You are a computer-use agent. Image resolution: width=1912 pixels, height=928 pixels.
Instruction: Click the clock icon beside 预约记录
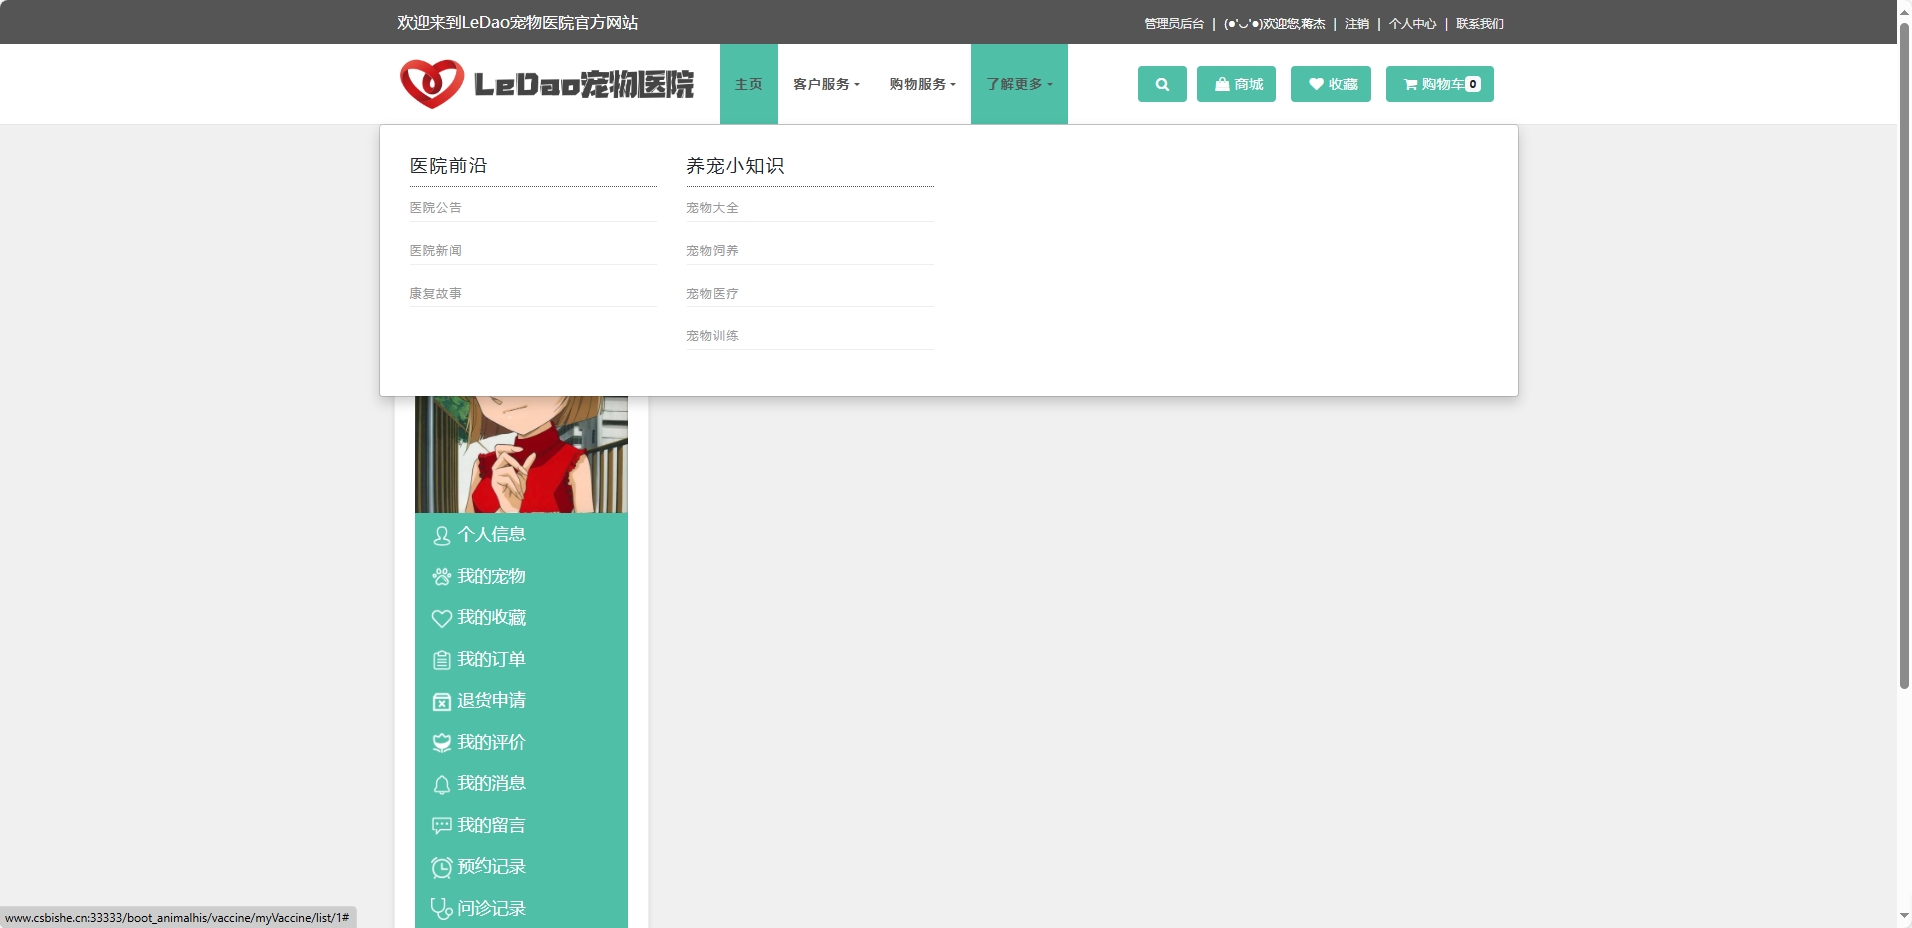click(x=441, y=866)
